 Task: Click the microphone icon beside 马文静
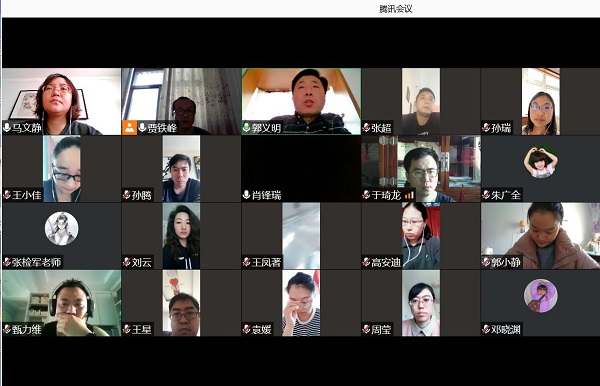coord(7,127)
